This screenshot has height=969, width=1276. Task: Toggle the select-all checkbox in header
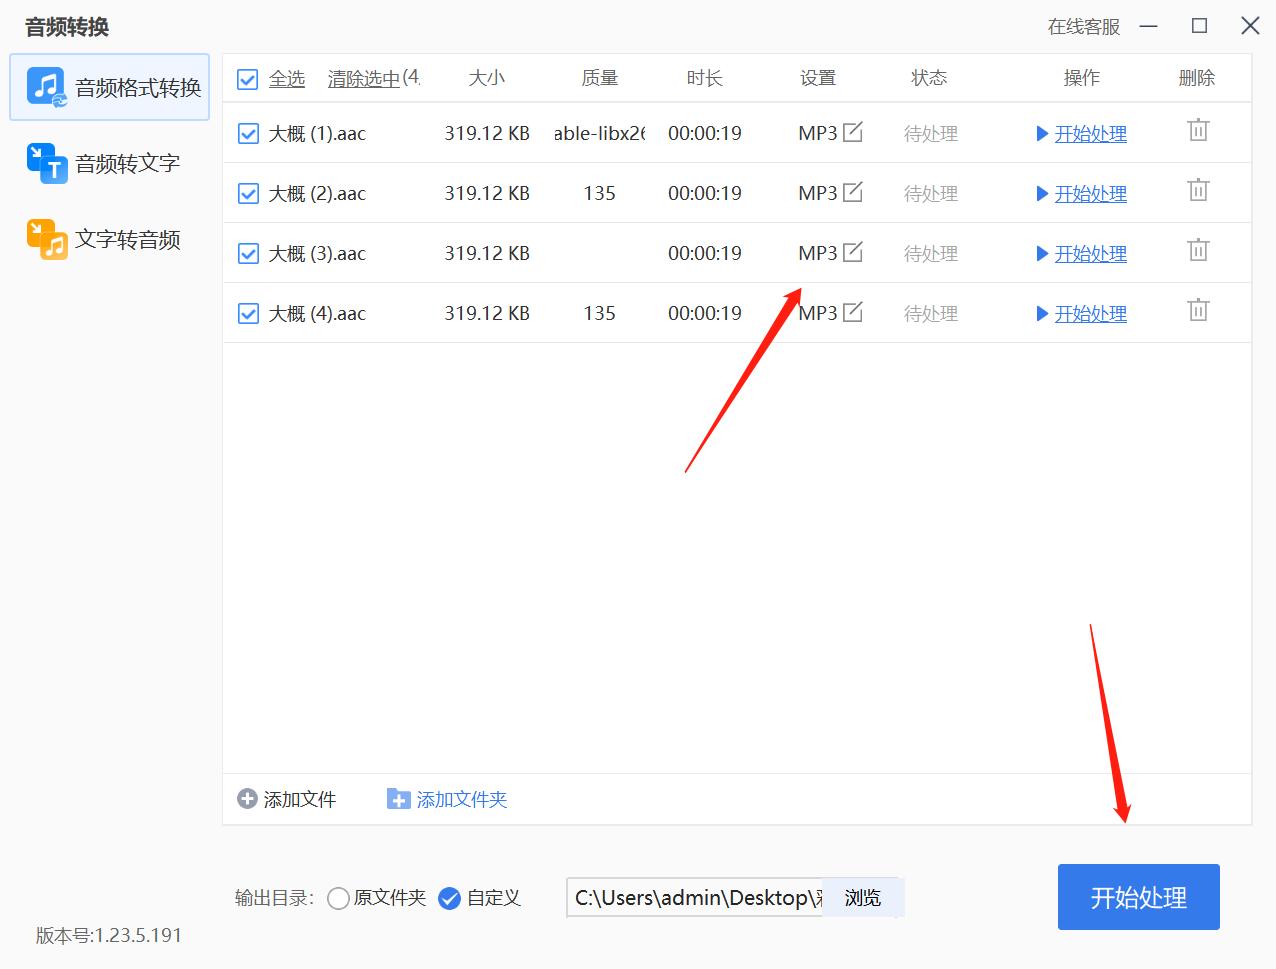(x=248, y=79)
